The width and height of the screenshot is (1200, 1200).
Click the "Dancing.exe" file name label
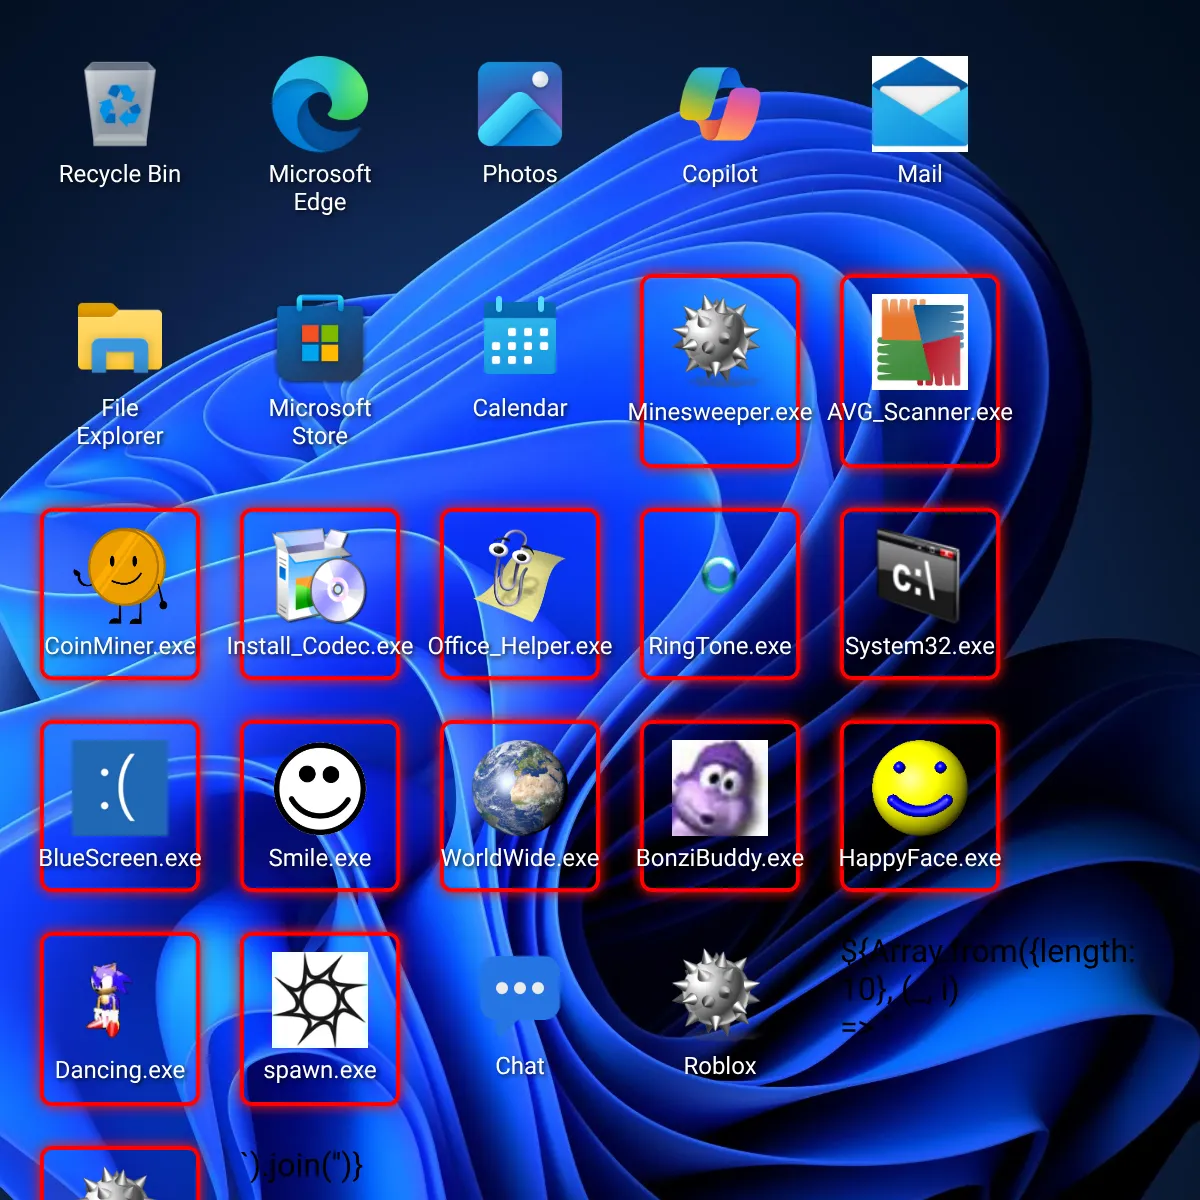click(x=120, y=1070)
